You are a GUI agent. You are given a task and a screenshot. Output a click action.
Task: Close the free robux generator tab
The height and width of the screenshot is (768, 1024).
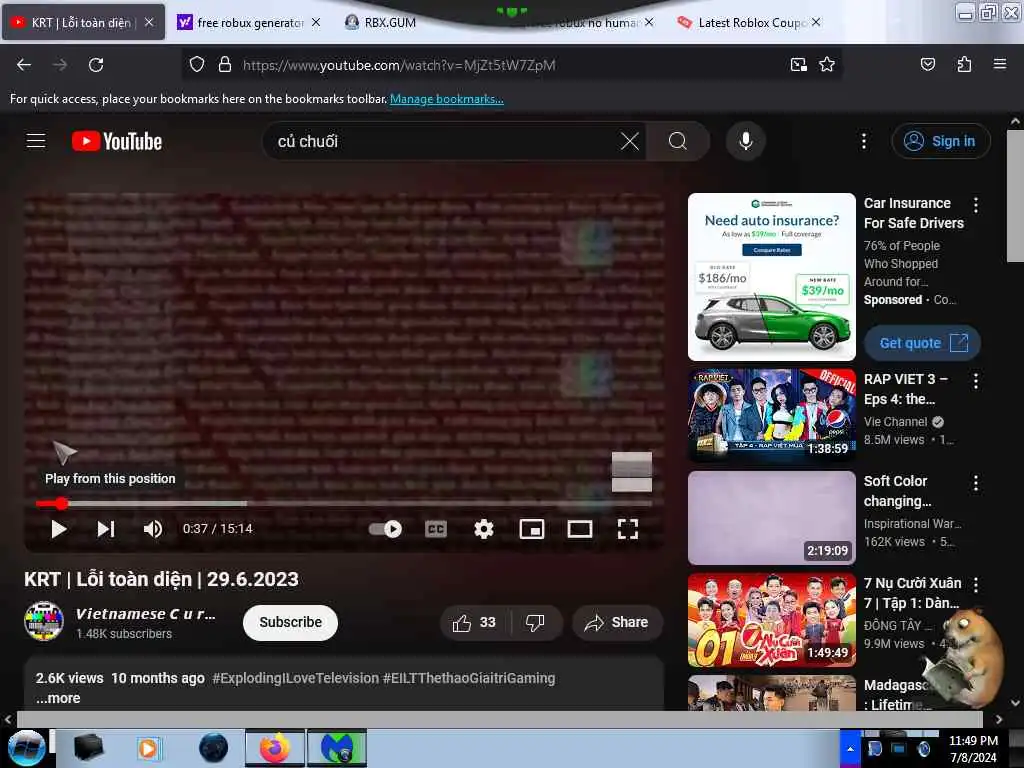coord(316,22)
